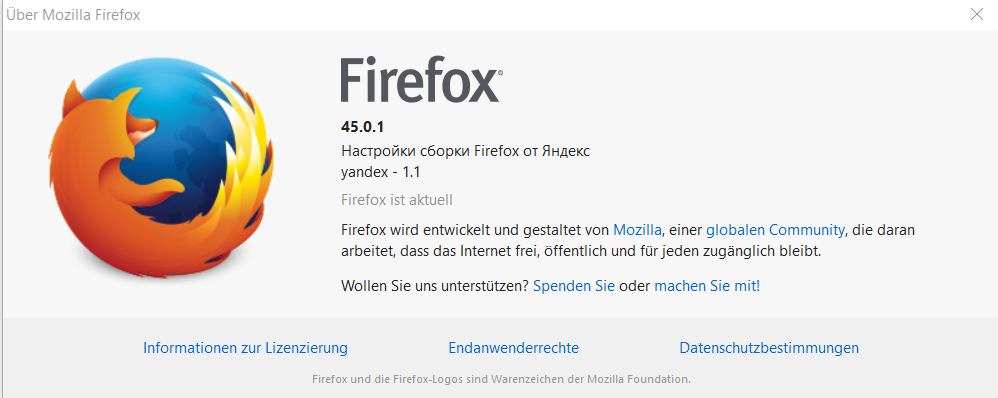The image size is (998, 398).
Task: Open the Endanwenderrechte link
Action: (x=514, y=348)
